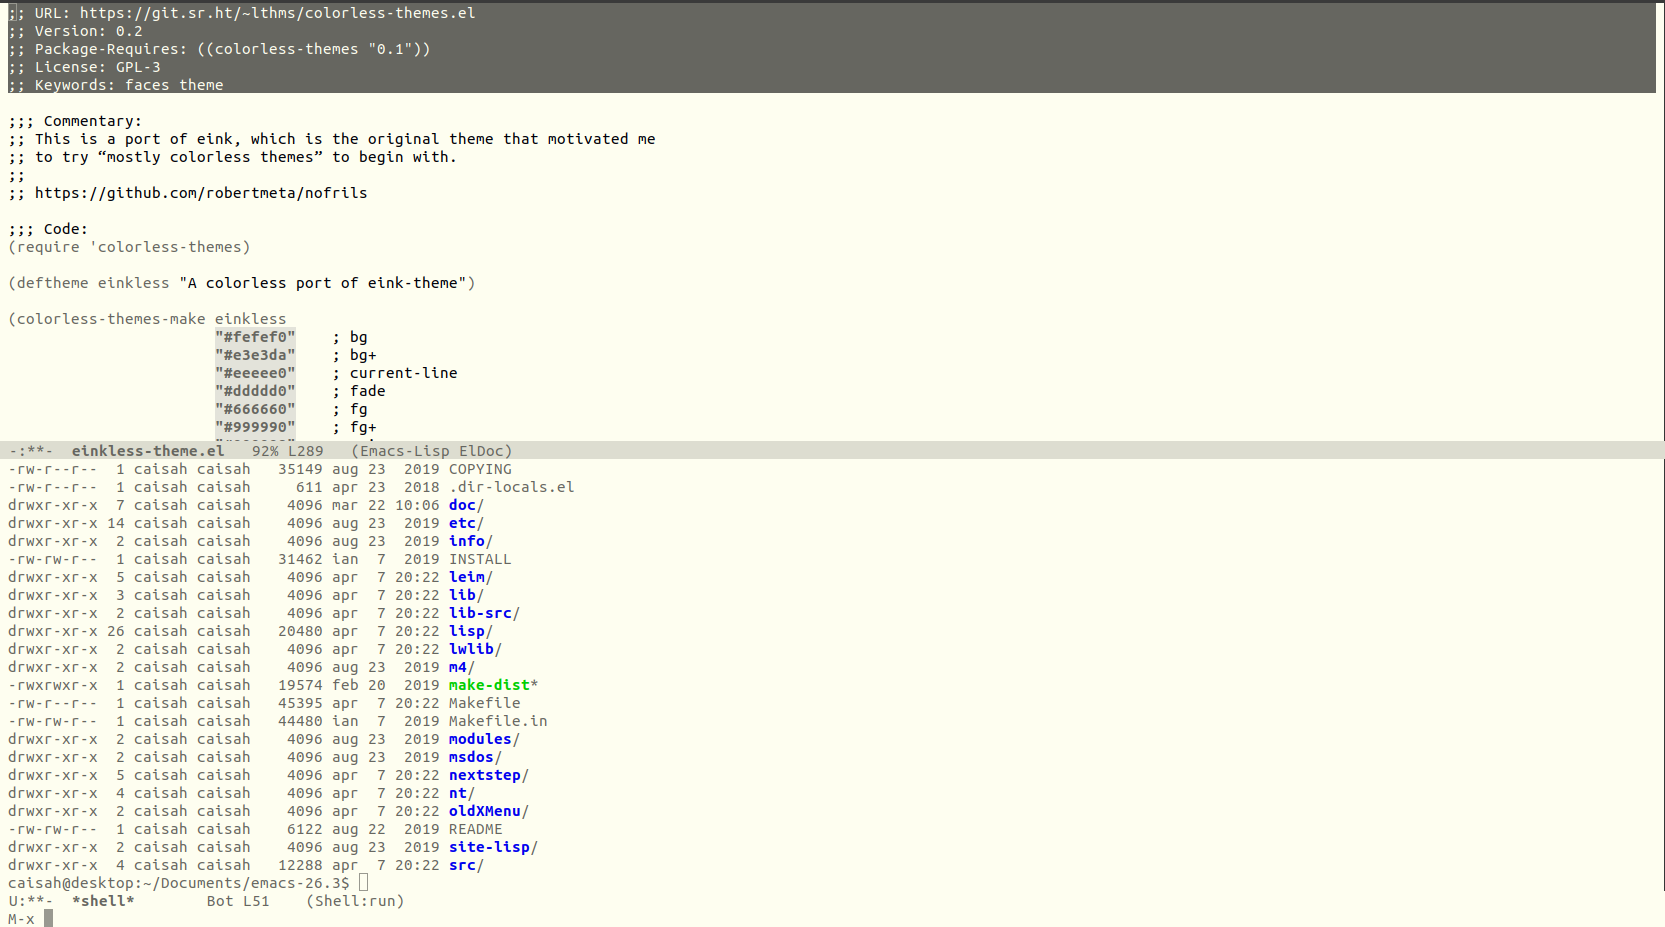
Task: Click einkless-theme.el buffer name in mode line
Action: click(x=148, y=451)
